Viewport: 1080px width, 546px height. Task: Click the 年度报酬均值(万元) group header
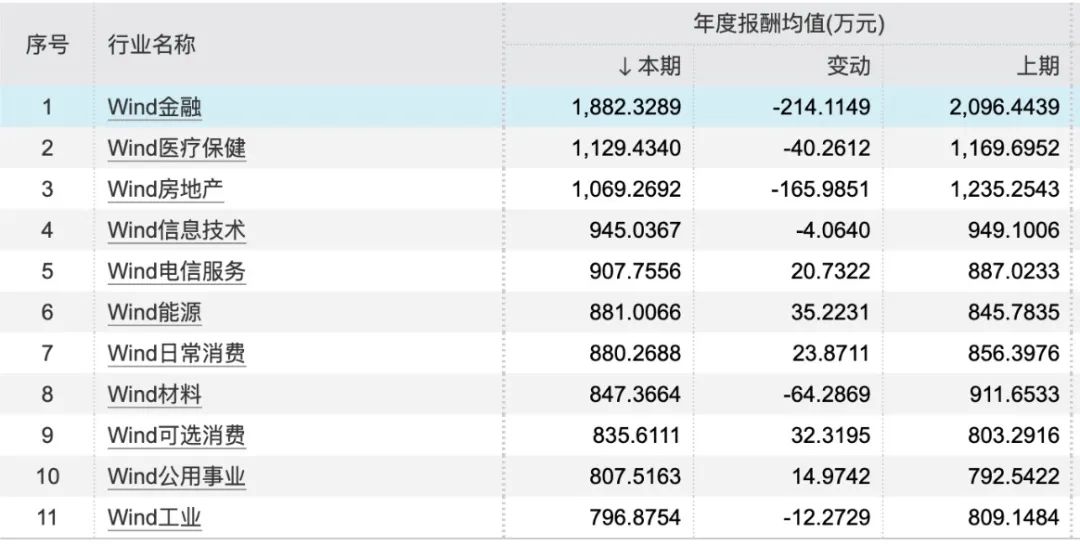pos(789,25)
